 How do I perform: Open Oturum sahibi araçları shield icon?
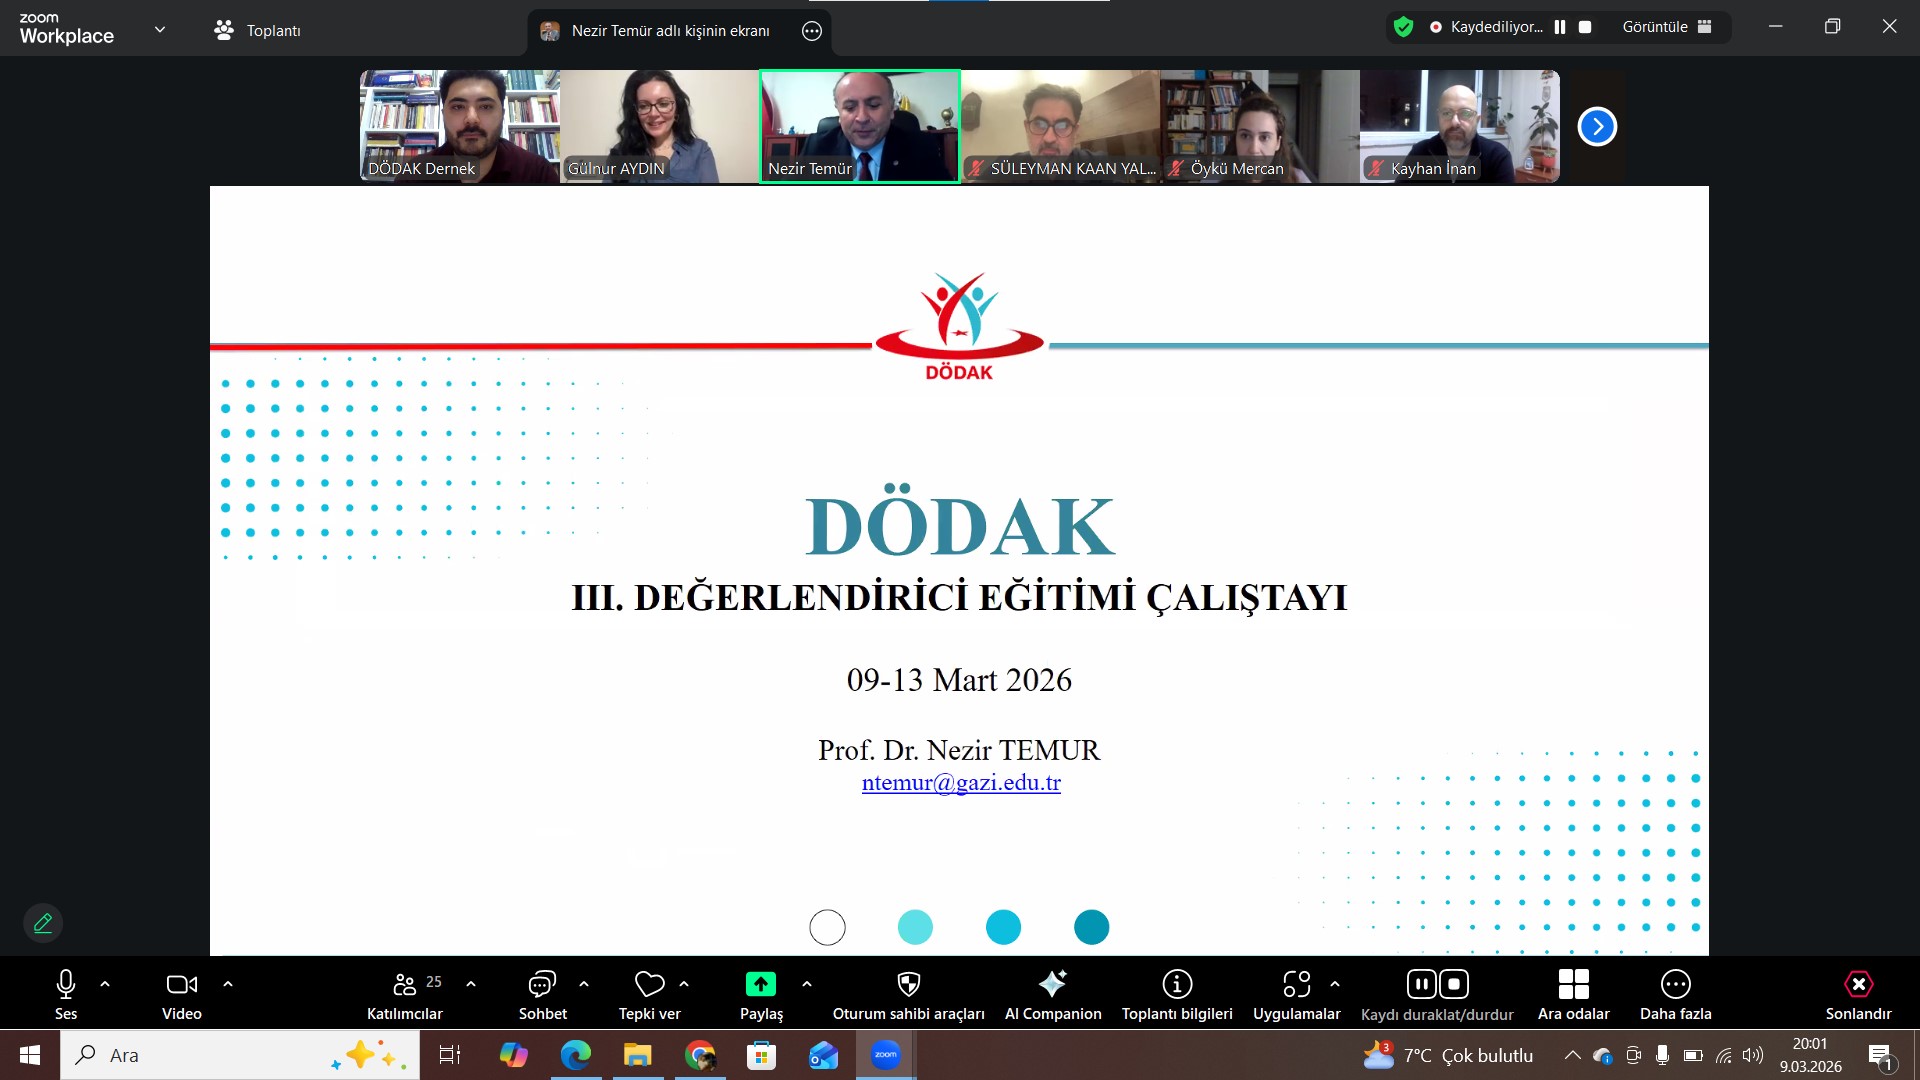908,985
